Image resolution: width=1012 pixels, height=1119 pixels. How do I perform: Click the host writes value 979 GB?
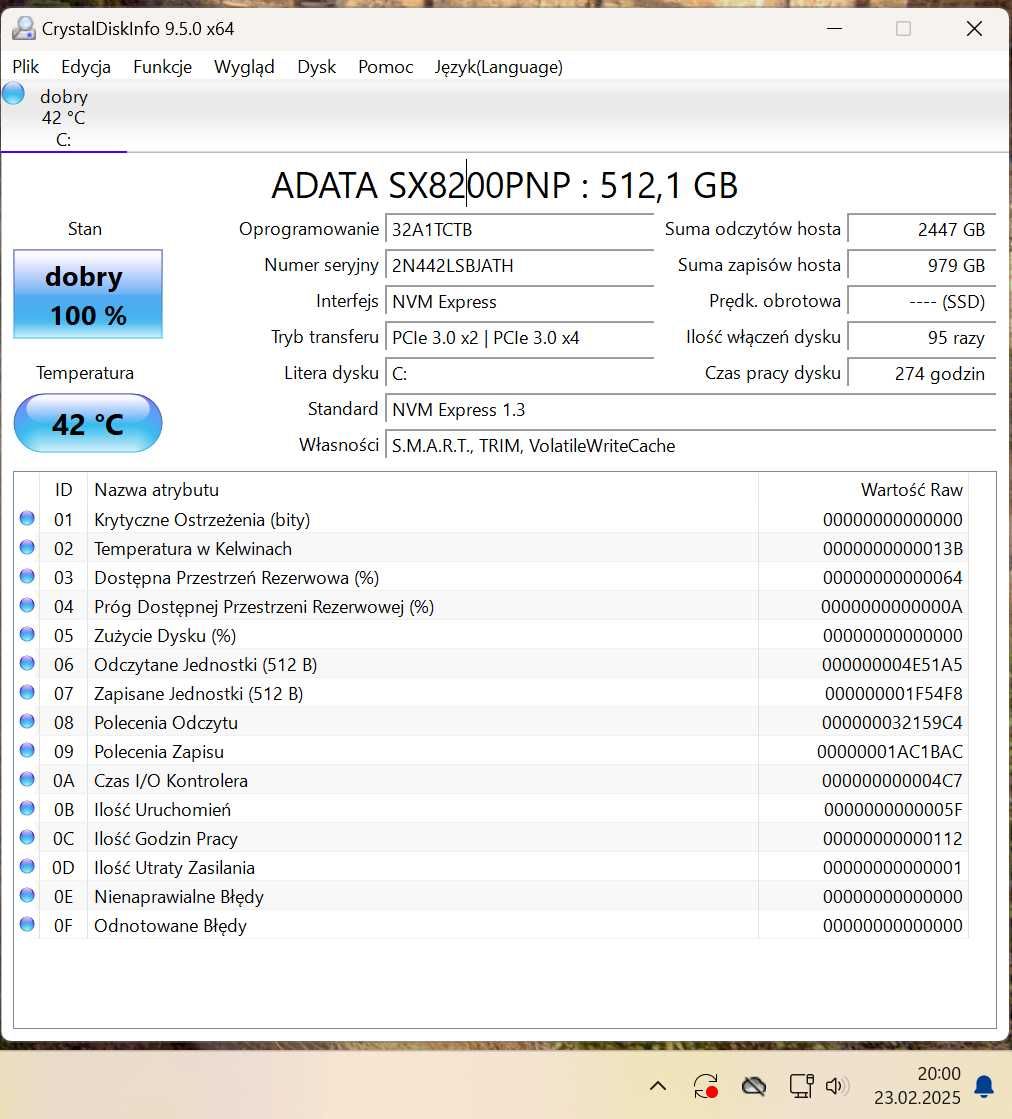click(921, 265)
